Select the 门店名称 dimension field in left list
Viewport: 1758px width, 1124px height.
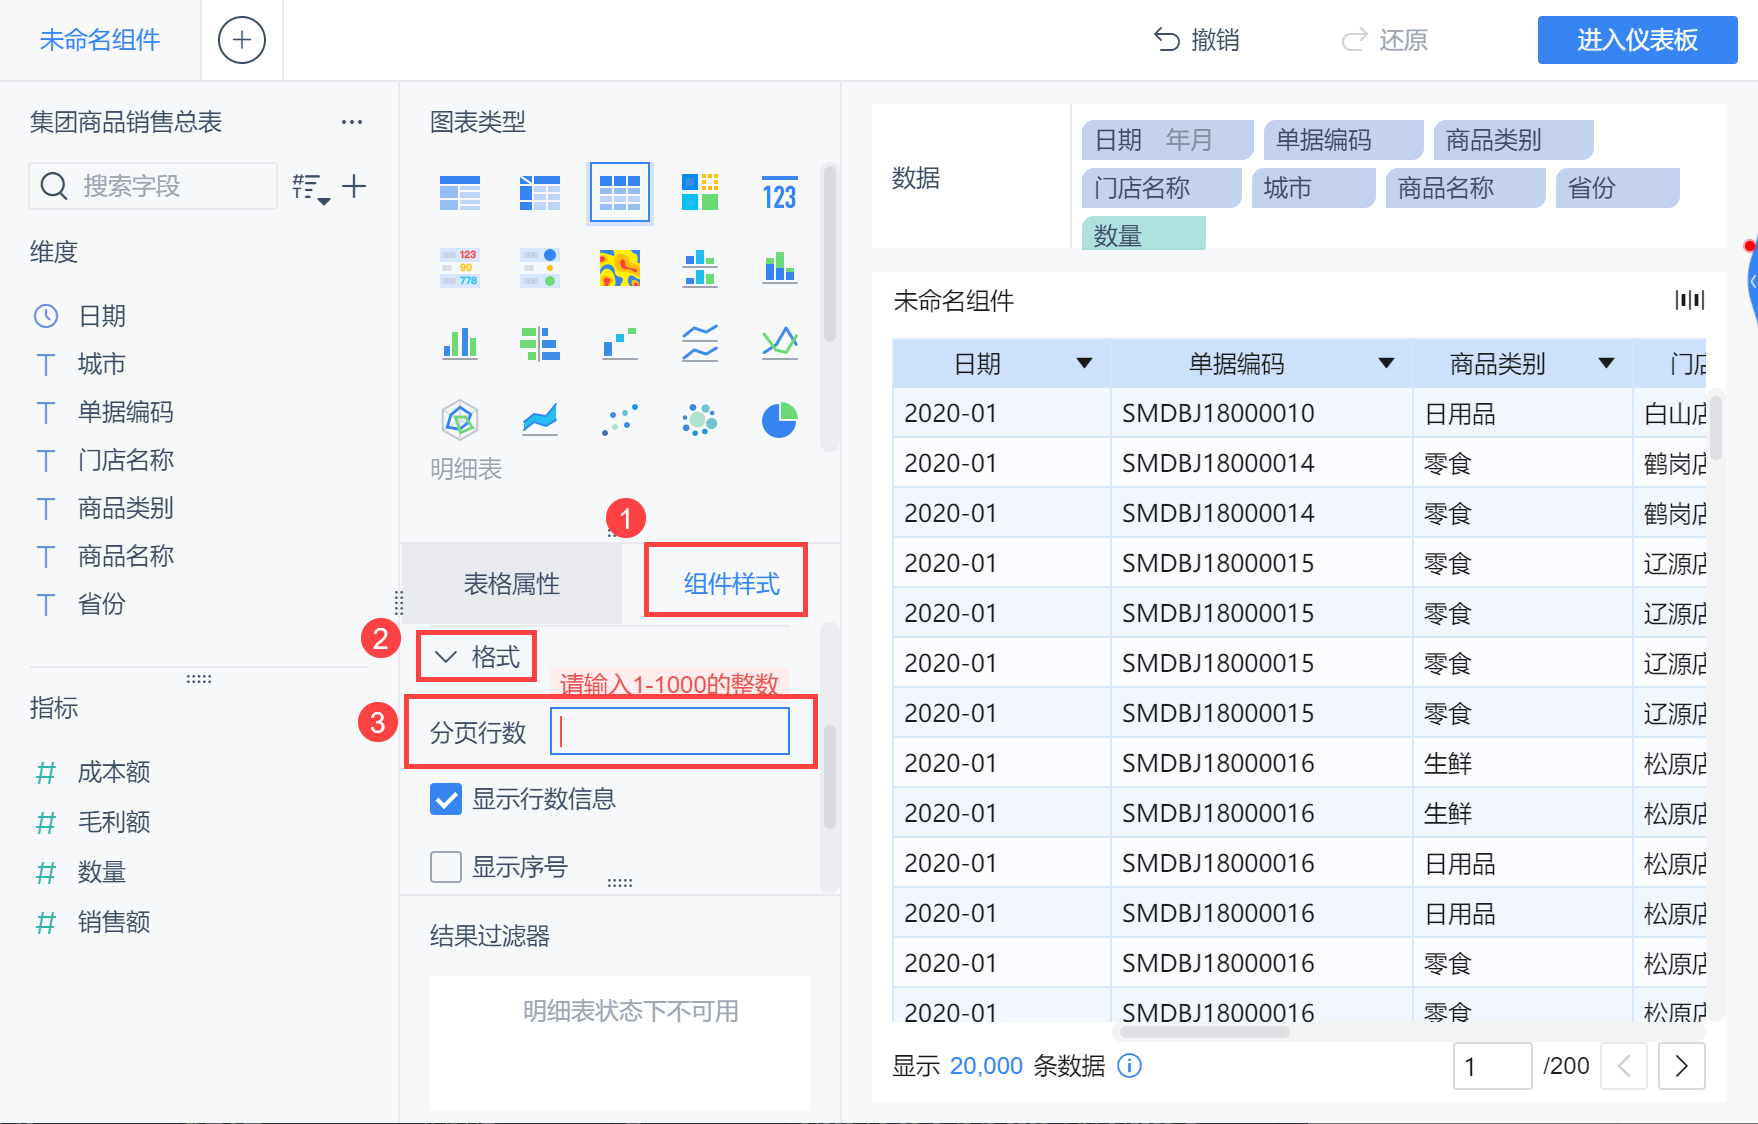[x=126, y=460]
